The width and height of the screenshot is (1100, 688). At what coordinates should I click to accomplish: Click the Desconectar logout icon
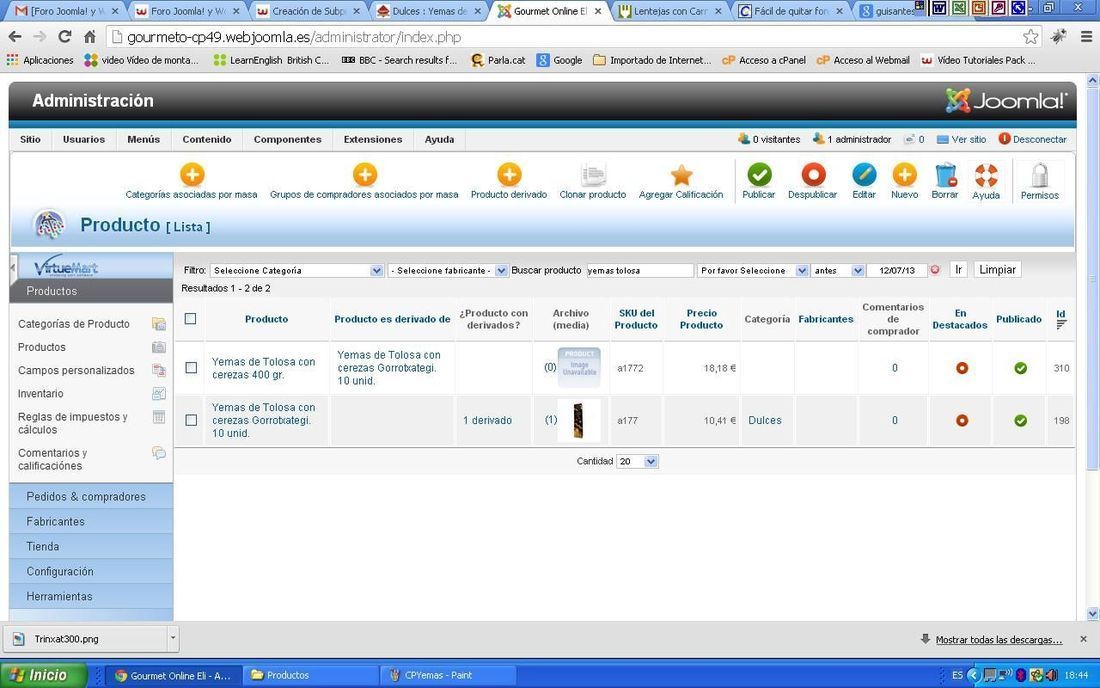[1004, 139]
